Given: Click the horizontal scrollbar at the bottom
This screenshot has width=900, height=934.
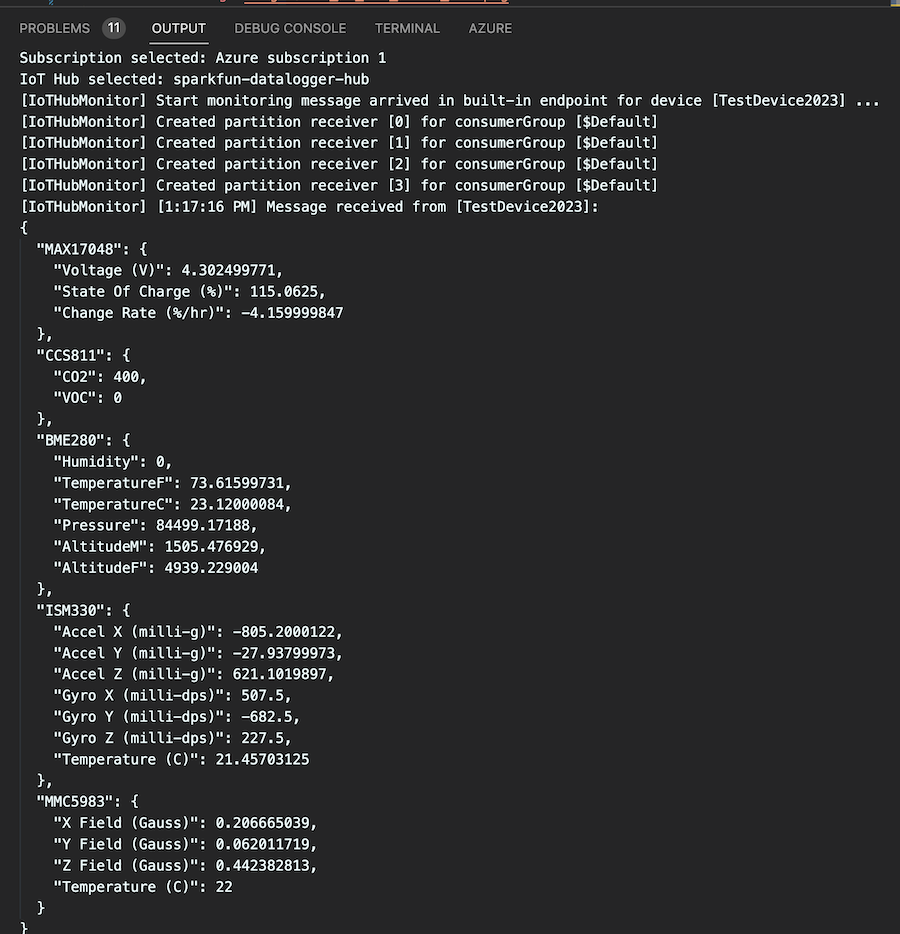Looking at the screenshot, I should [450, 930].
